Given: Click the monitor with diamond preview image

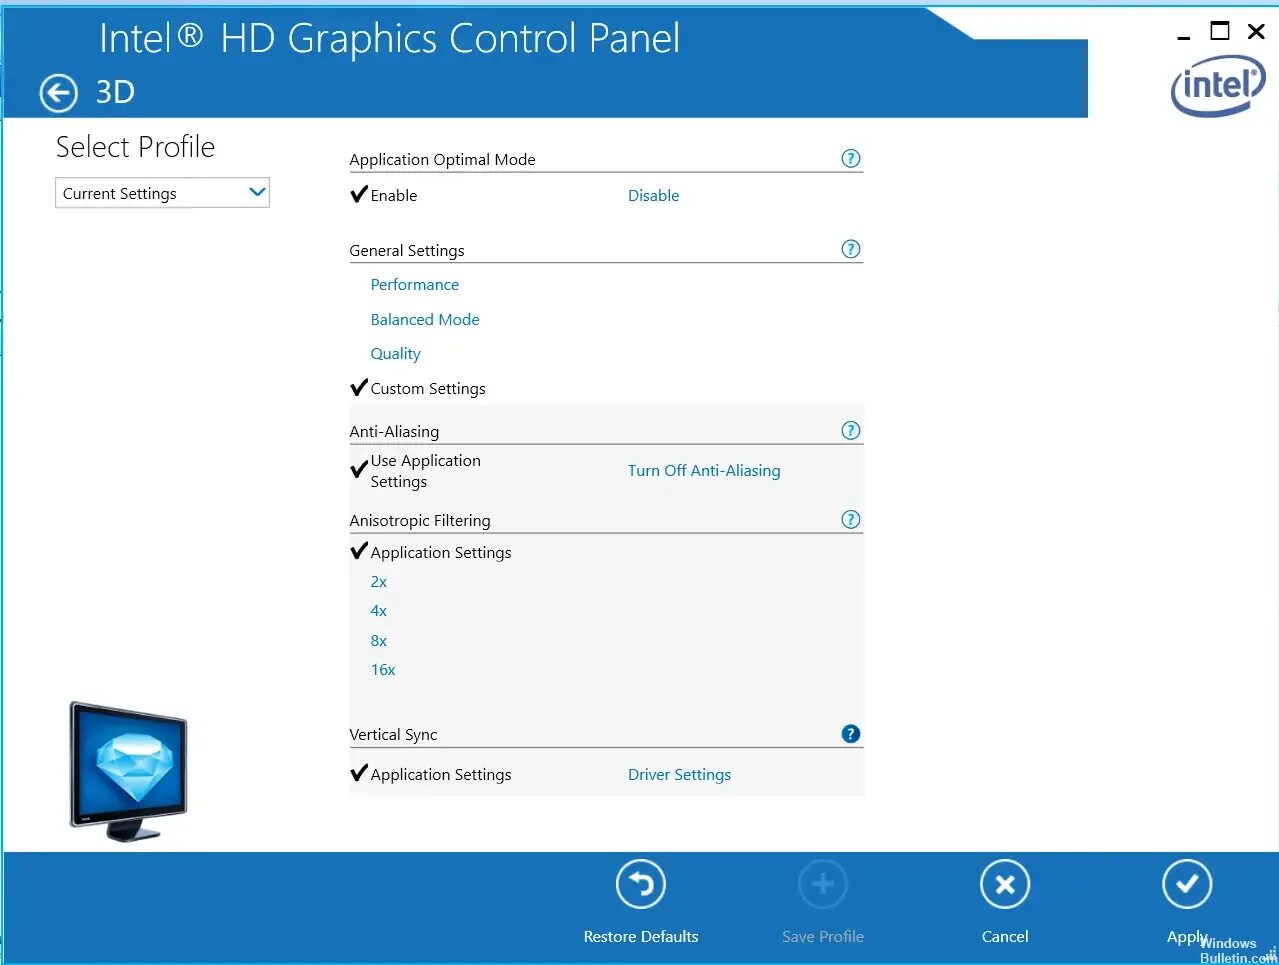Looking at the screenshot, I should (x=128, y=771).
